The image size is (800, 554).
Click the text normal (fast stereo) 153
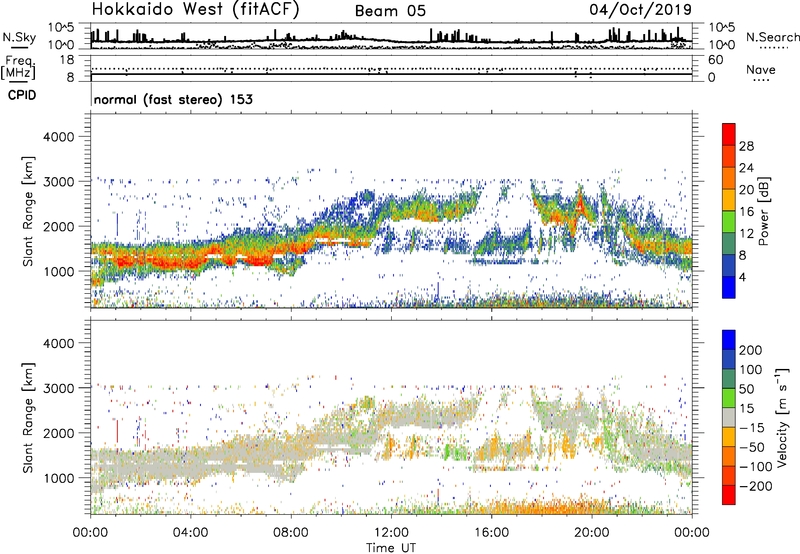point(173,99)
